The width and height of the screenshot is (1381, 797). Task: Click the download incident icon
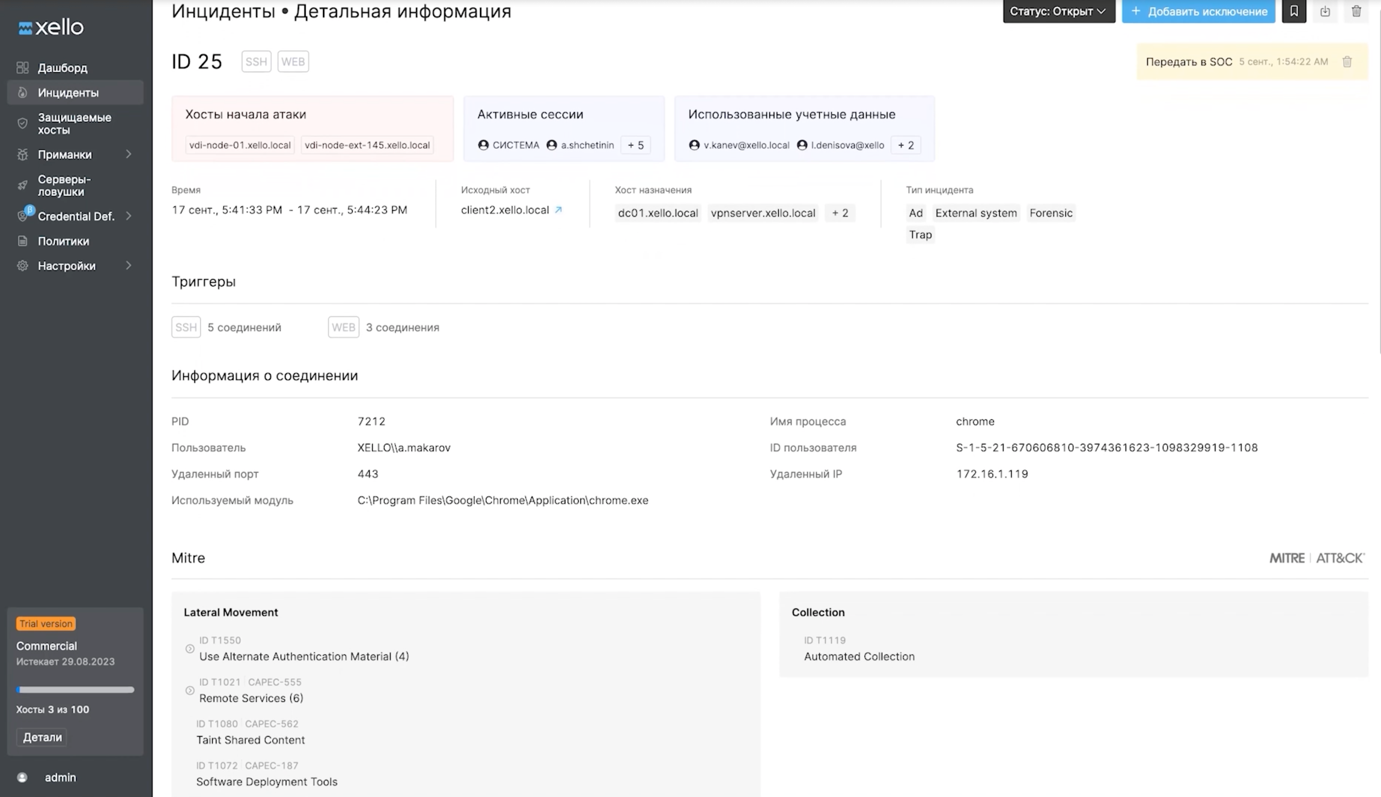tap(1325, 11)
